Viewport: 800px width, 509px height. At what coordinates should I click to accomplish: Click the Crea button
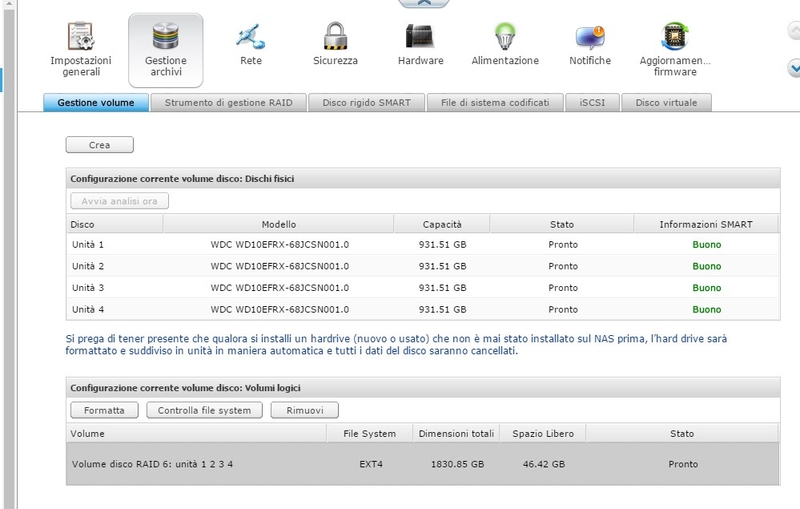[x=100, y=145]
